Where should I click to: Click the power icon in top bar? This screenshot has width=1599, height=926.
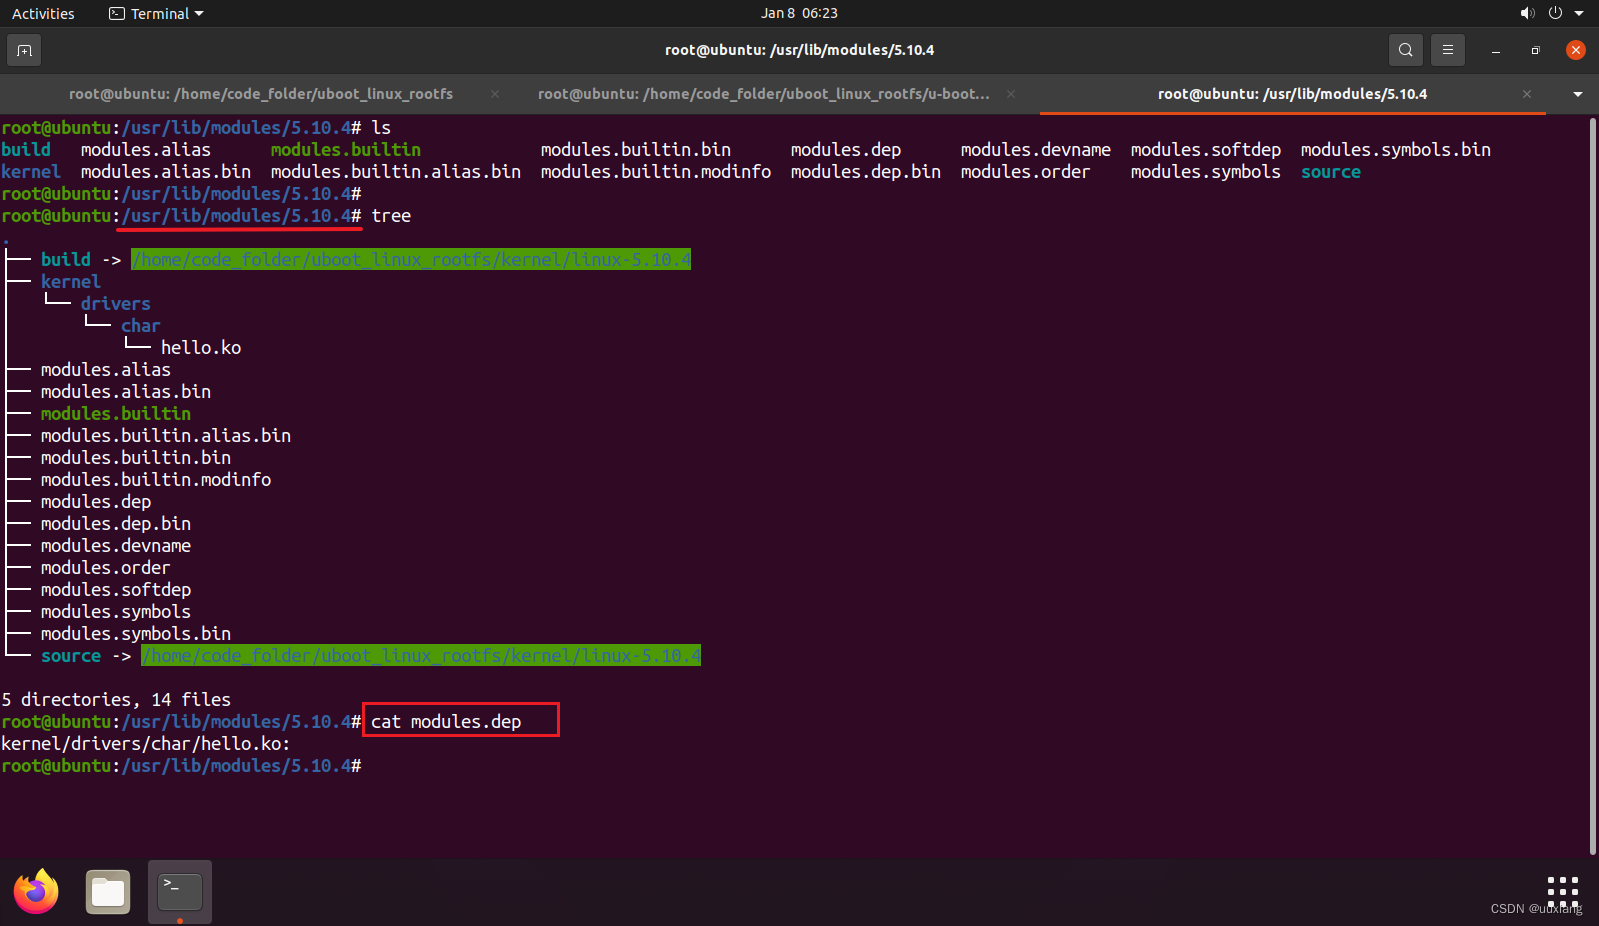[1555, 13]
